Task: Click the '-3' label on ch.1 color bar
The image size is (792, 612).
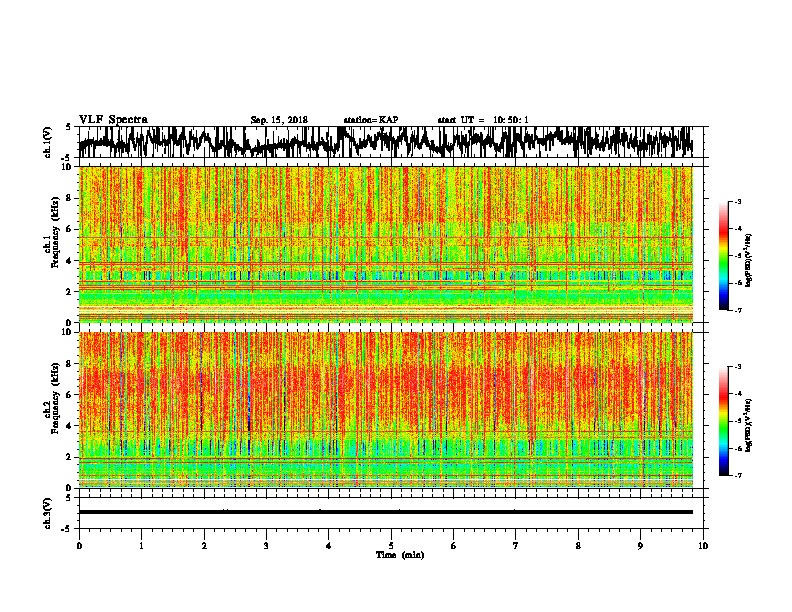Action: (738, 201)
